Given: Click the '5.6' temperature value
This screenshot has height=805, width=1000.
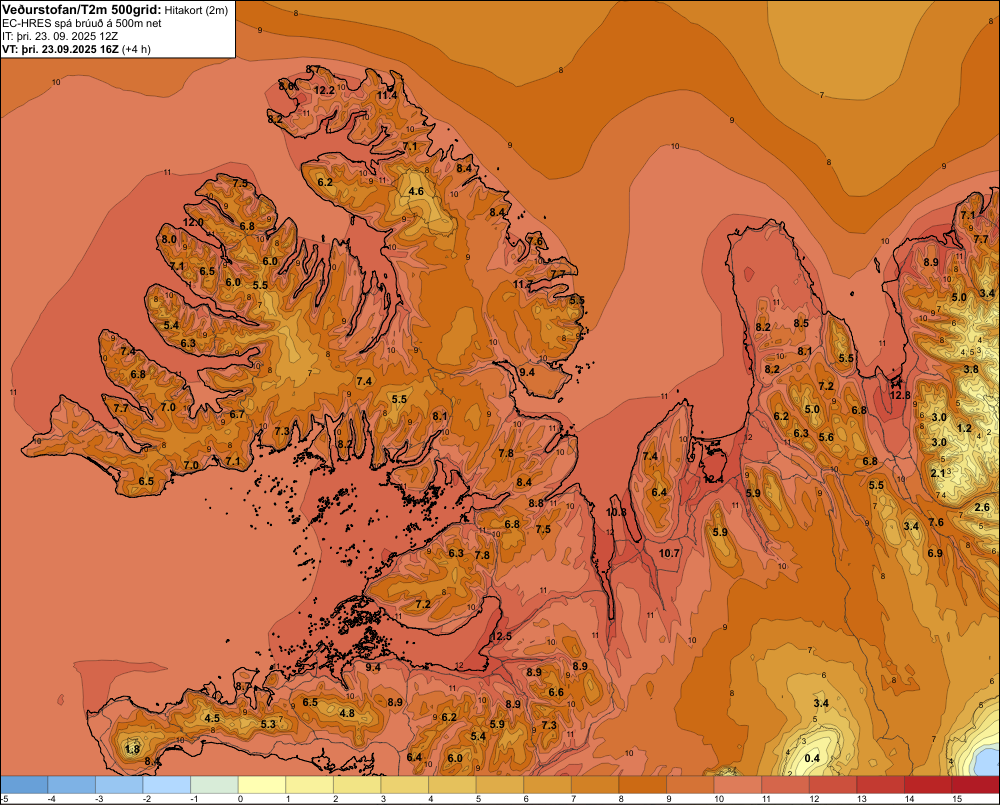Looking at the screenshot, I should pos(826,437).
